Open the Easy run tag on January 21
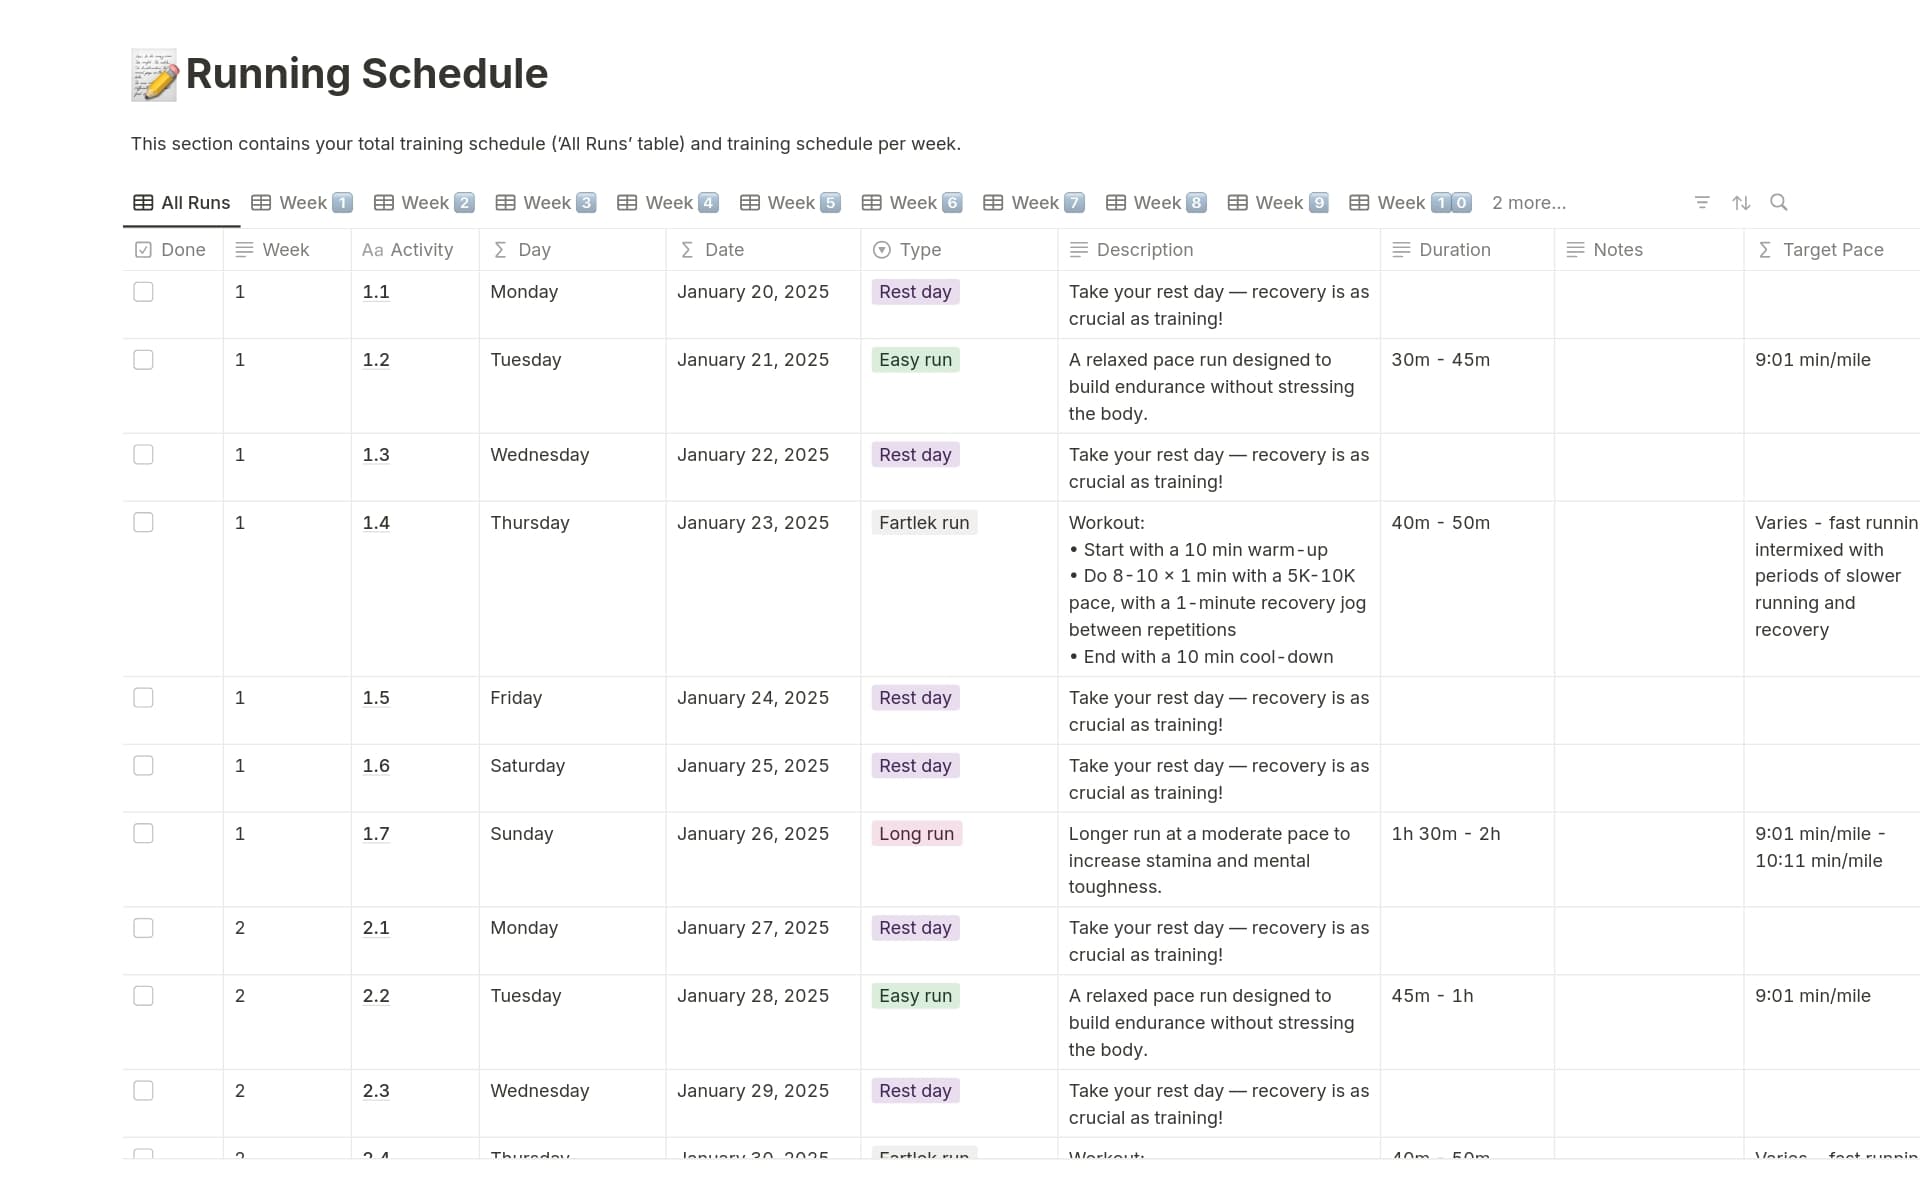 click(x=915, y=360)
